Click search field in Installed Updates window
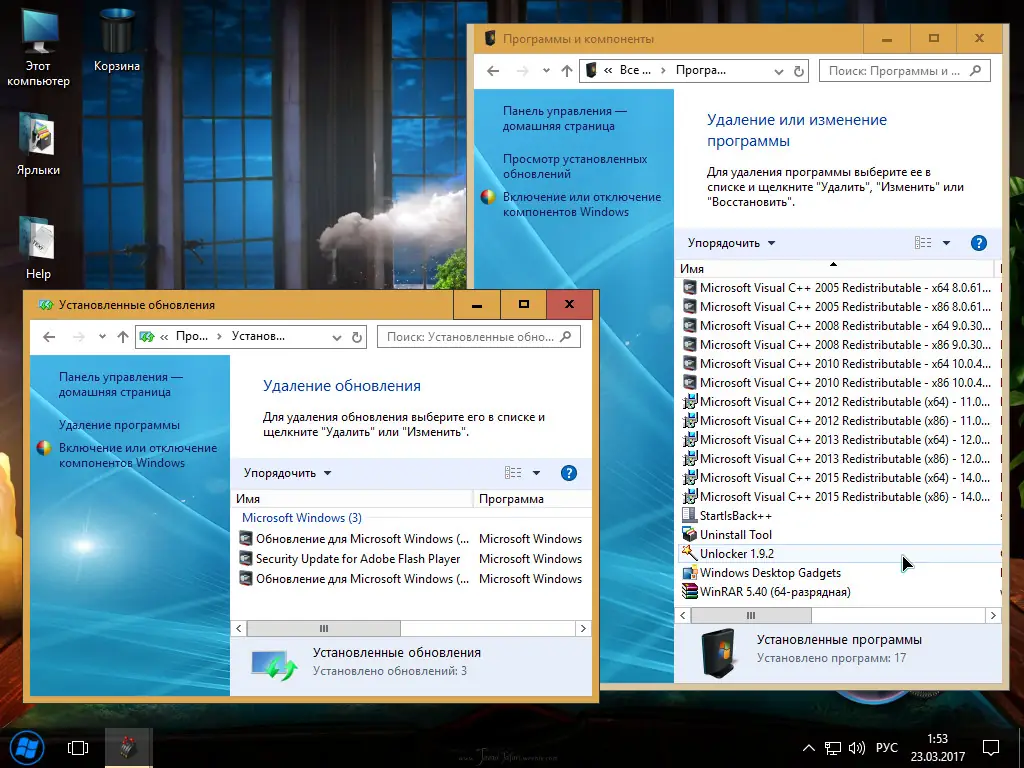 pos(479,337)
